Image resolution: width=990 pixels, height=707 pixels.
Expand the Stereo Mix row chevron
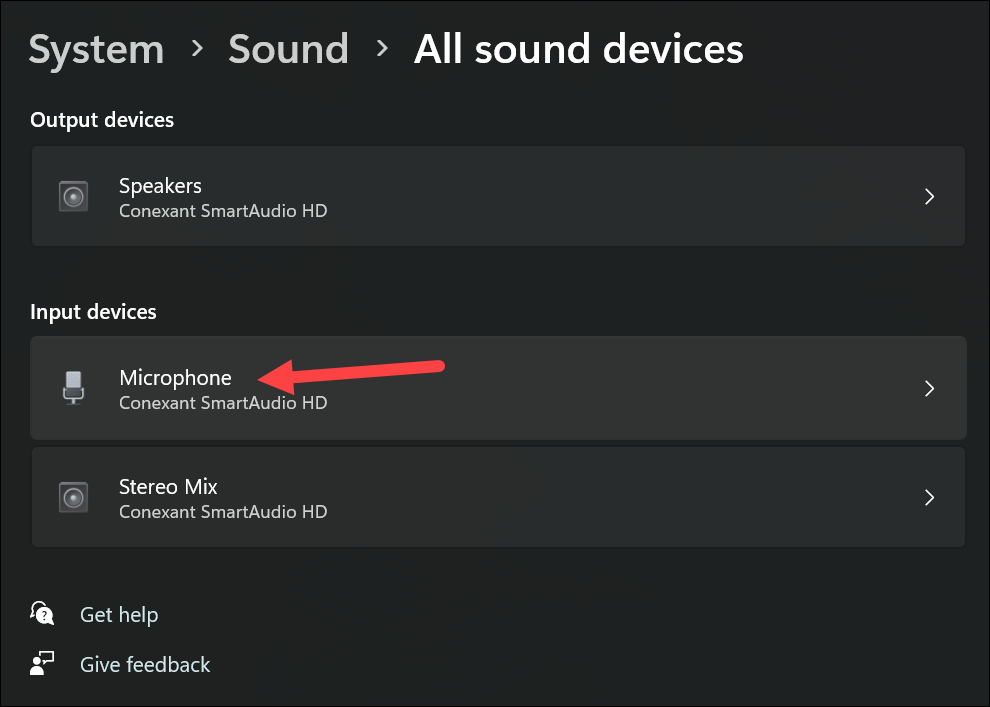(929, 497)
